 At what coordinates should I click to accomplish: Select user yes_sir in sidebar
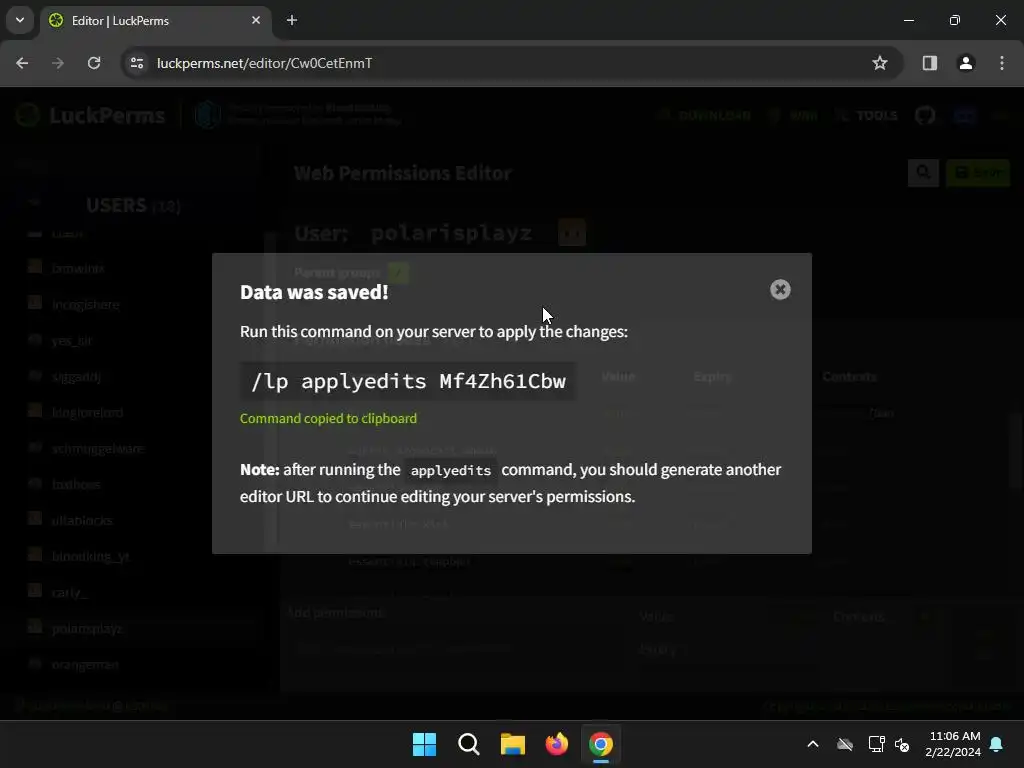[72, 341]
